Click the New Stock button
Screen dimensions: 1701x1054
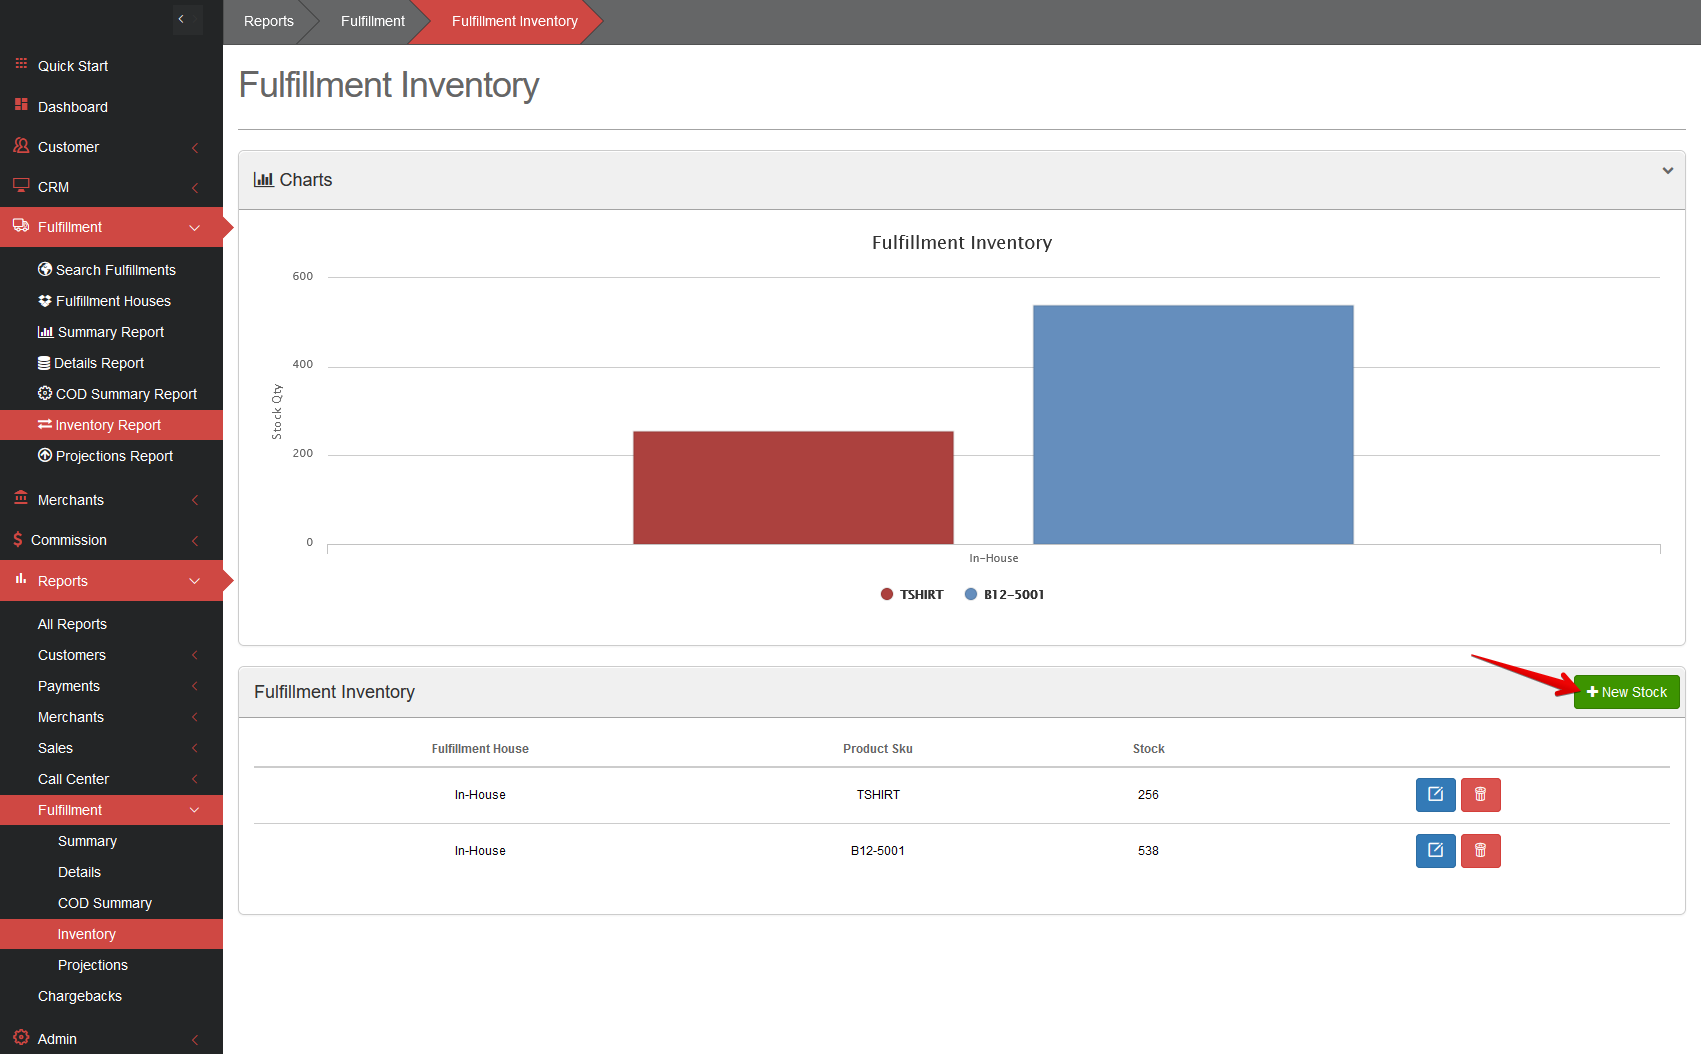(x=1626, y=692)
